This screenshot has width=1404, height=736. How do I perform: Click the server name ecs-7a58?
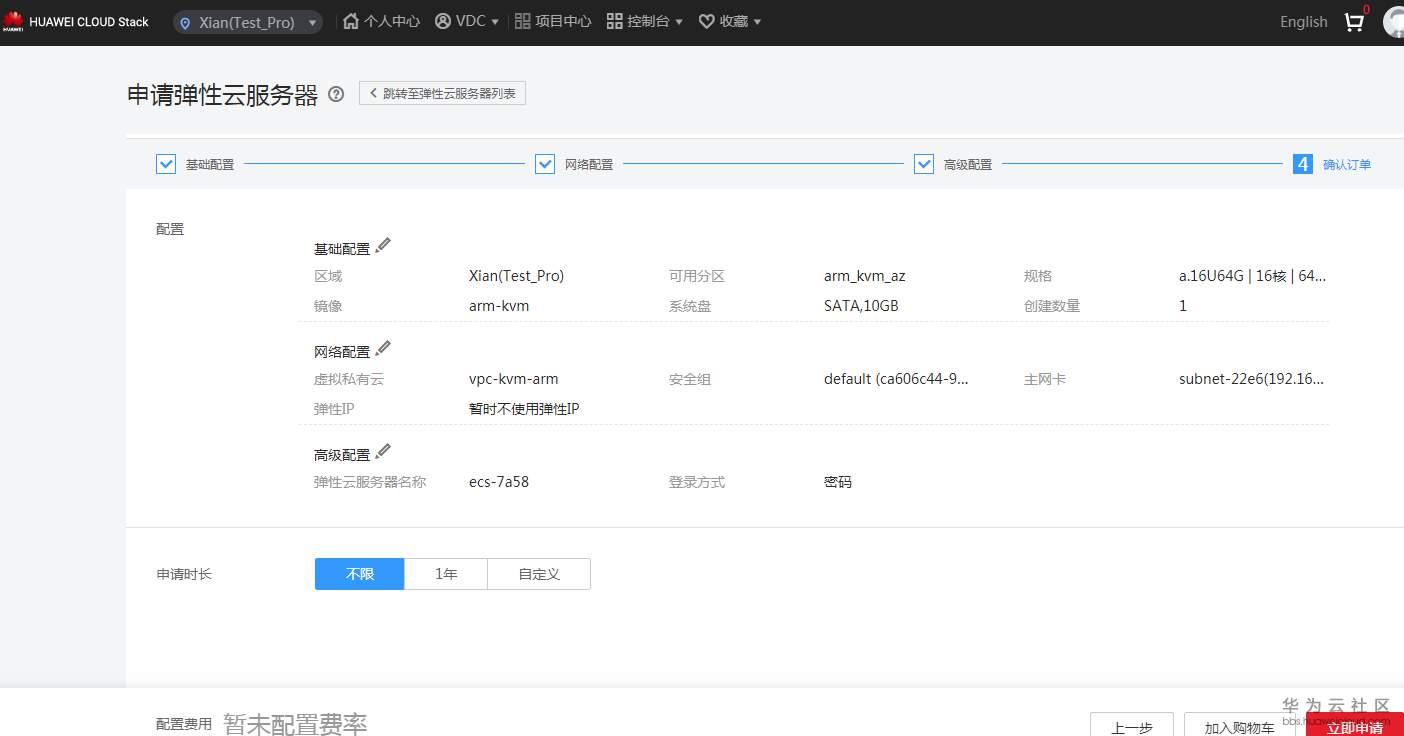[499, 482]
